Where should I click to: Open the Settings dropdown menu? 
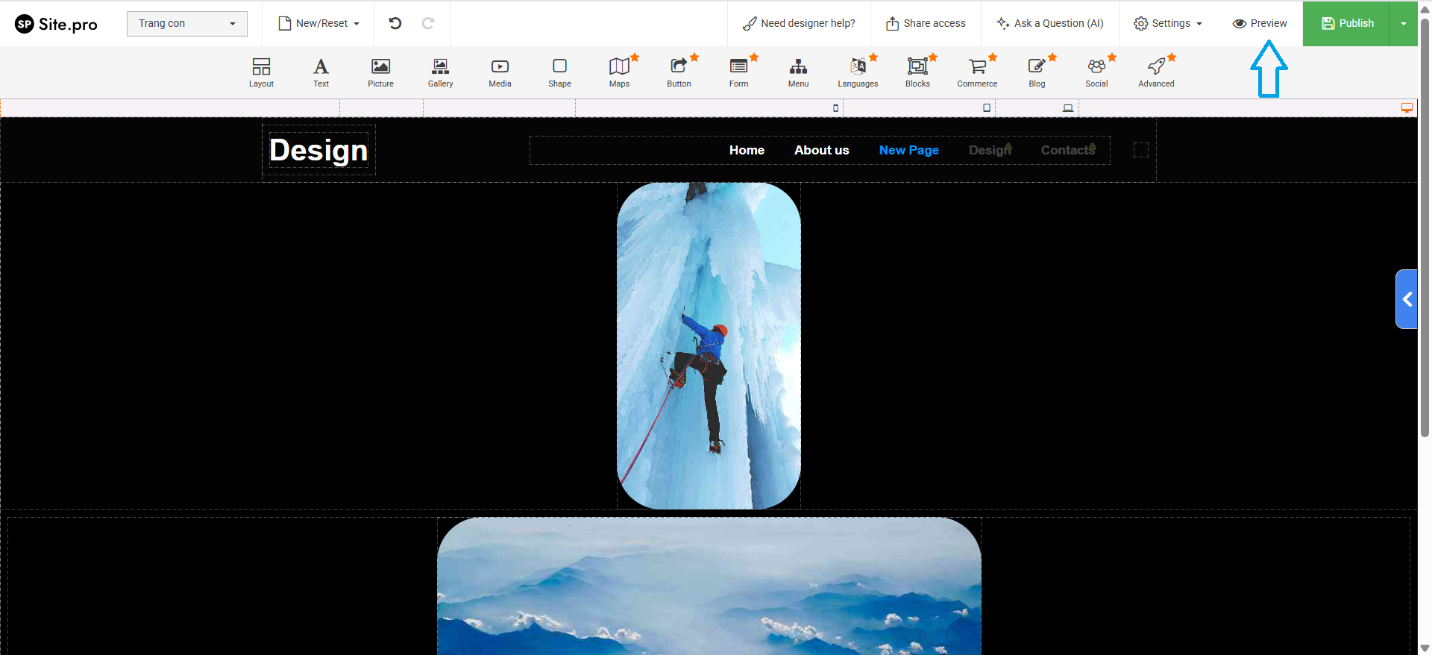coord(1168,23)
